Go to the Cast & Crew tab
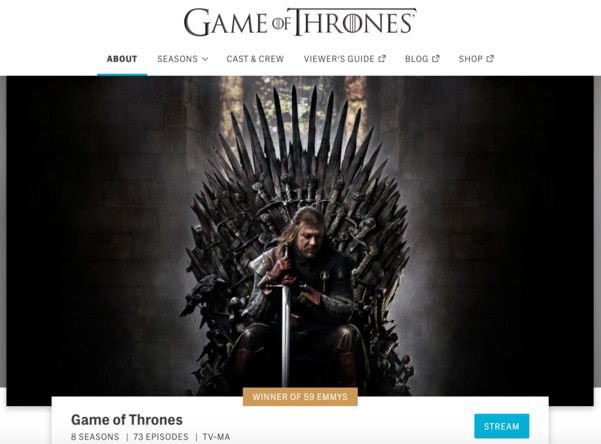This screenshot has width=601, height=444. click(x=255, y=59)
